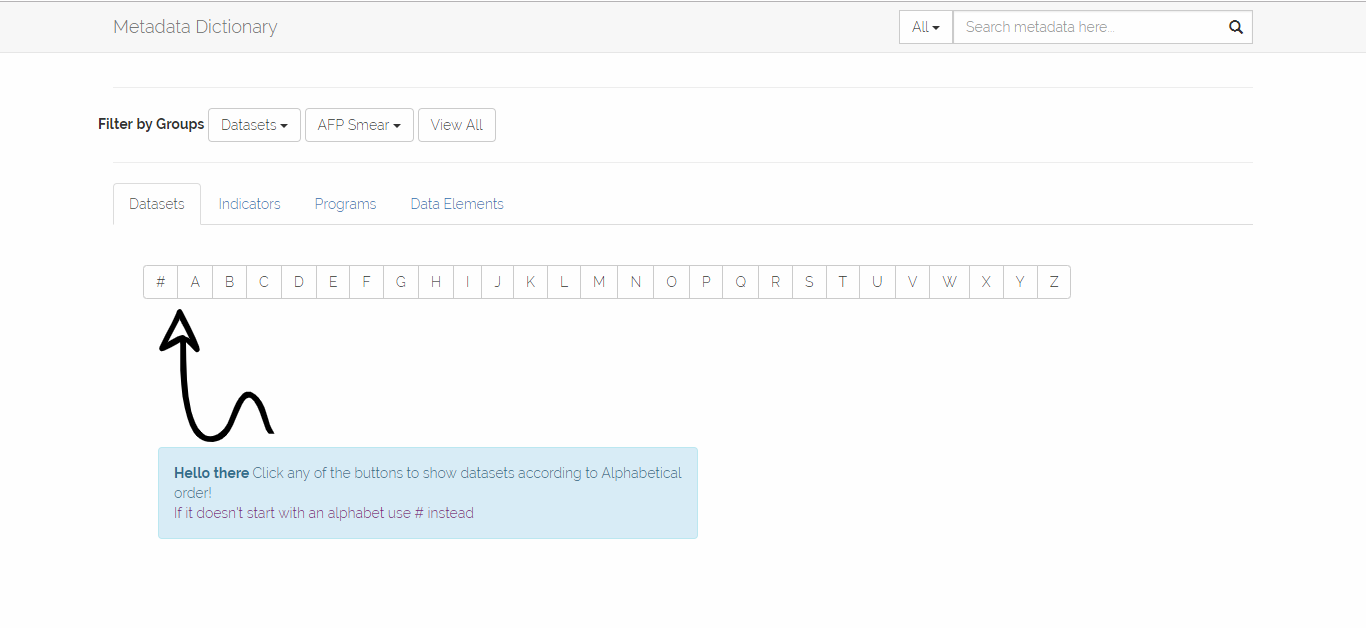Switch to the Datasets tab

157,204
